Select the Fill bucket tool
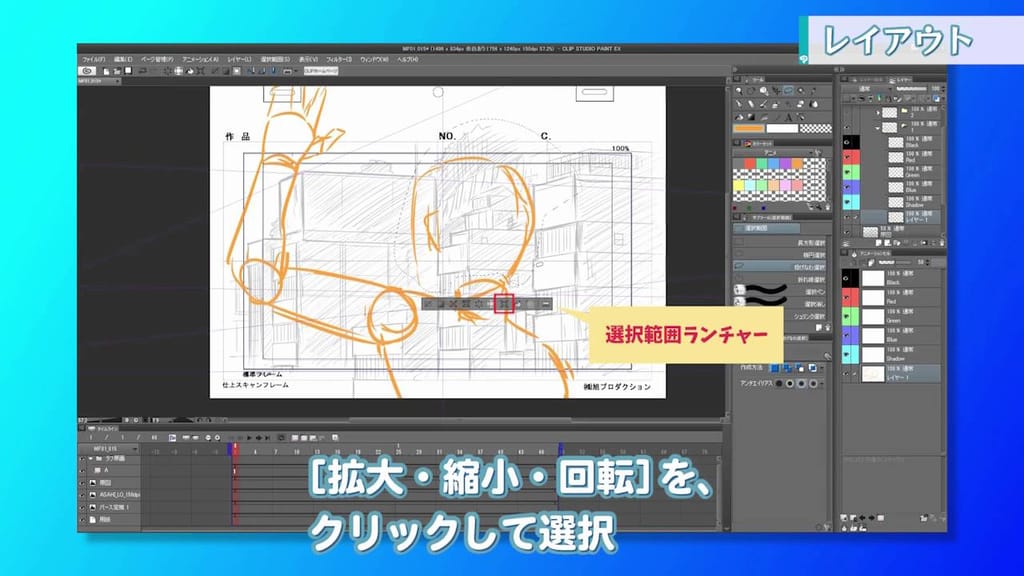The height and width of the screenshot is (576, 1024). coord(739,117)
